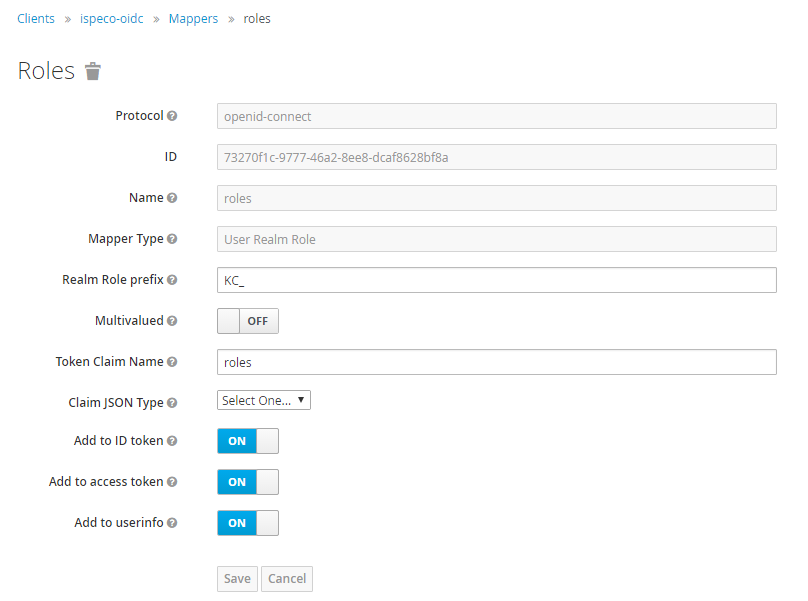Turn off Add to access token
Image resolution: width=808 pixels, height=601 pixels.
(x=247, y=481)
